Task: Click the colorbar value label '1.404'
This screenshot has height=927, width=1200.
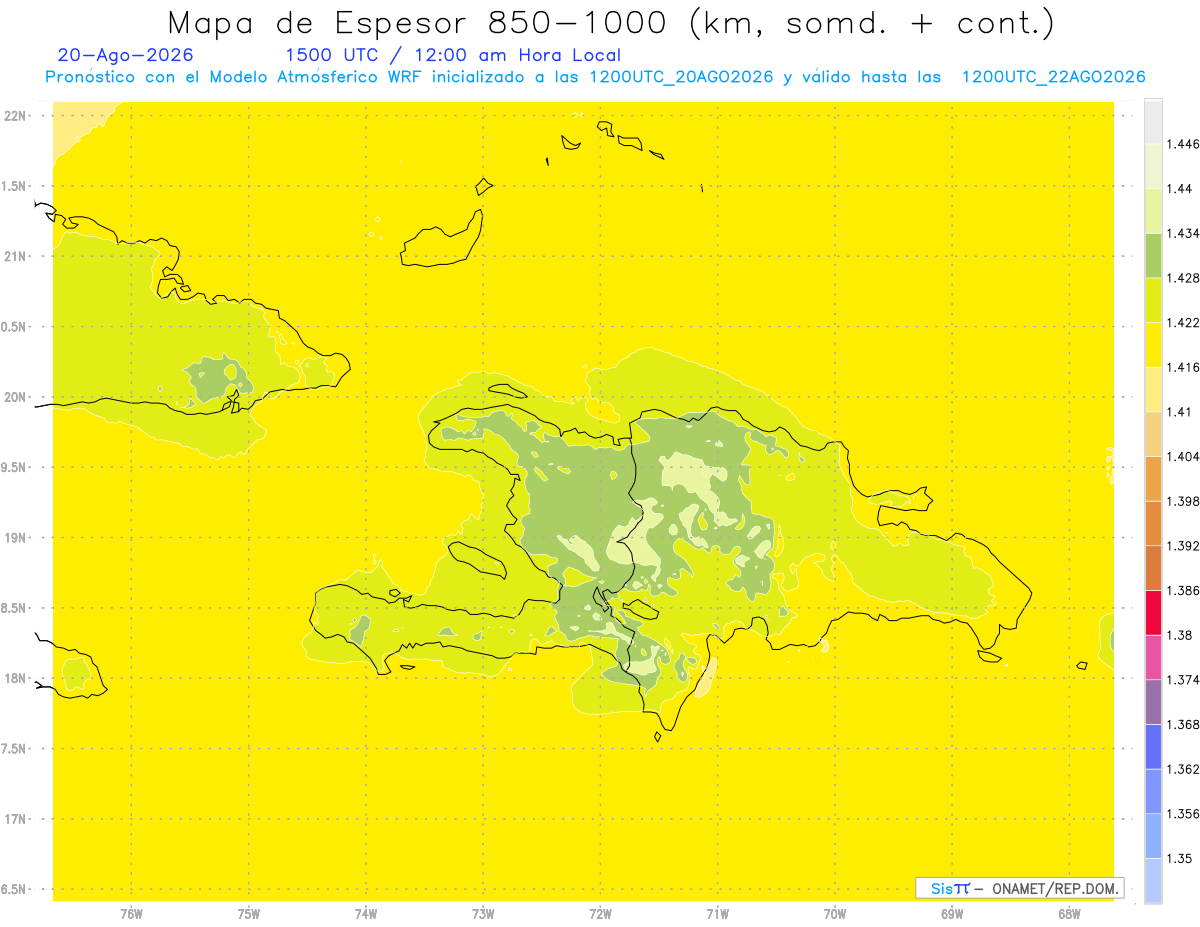Action: (1183, 456)
